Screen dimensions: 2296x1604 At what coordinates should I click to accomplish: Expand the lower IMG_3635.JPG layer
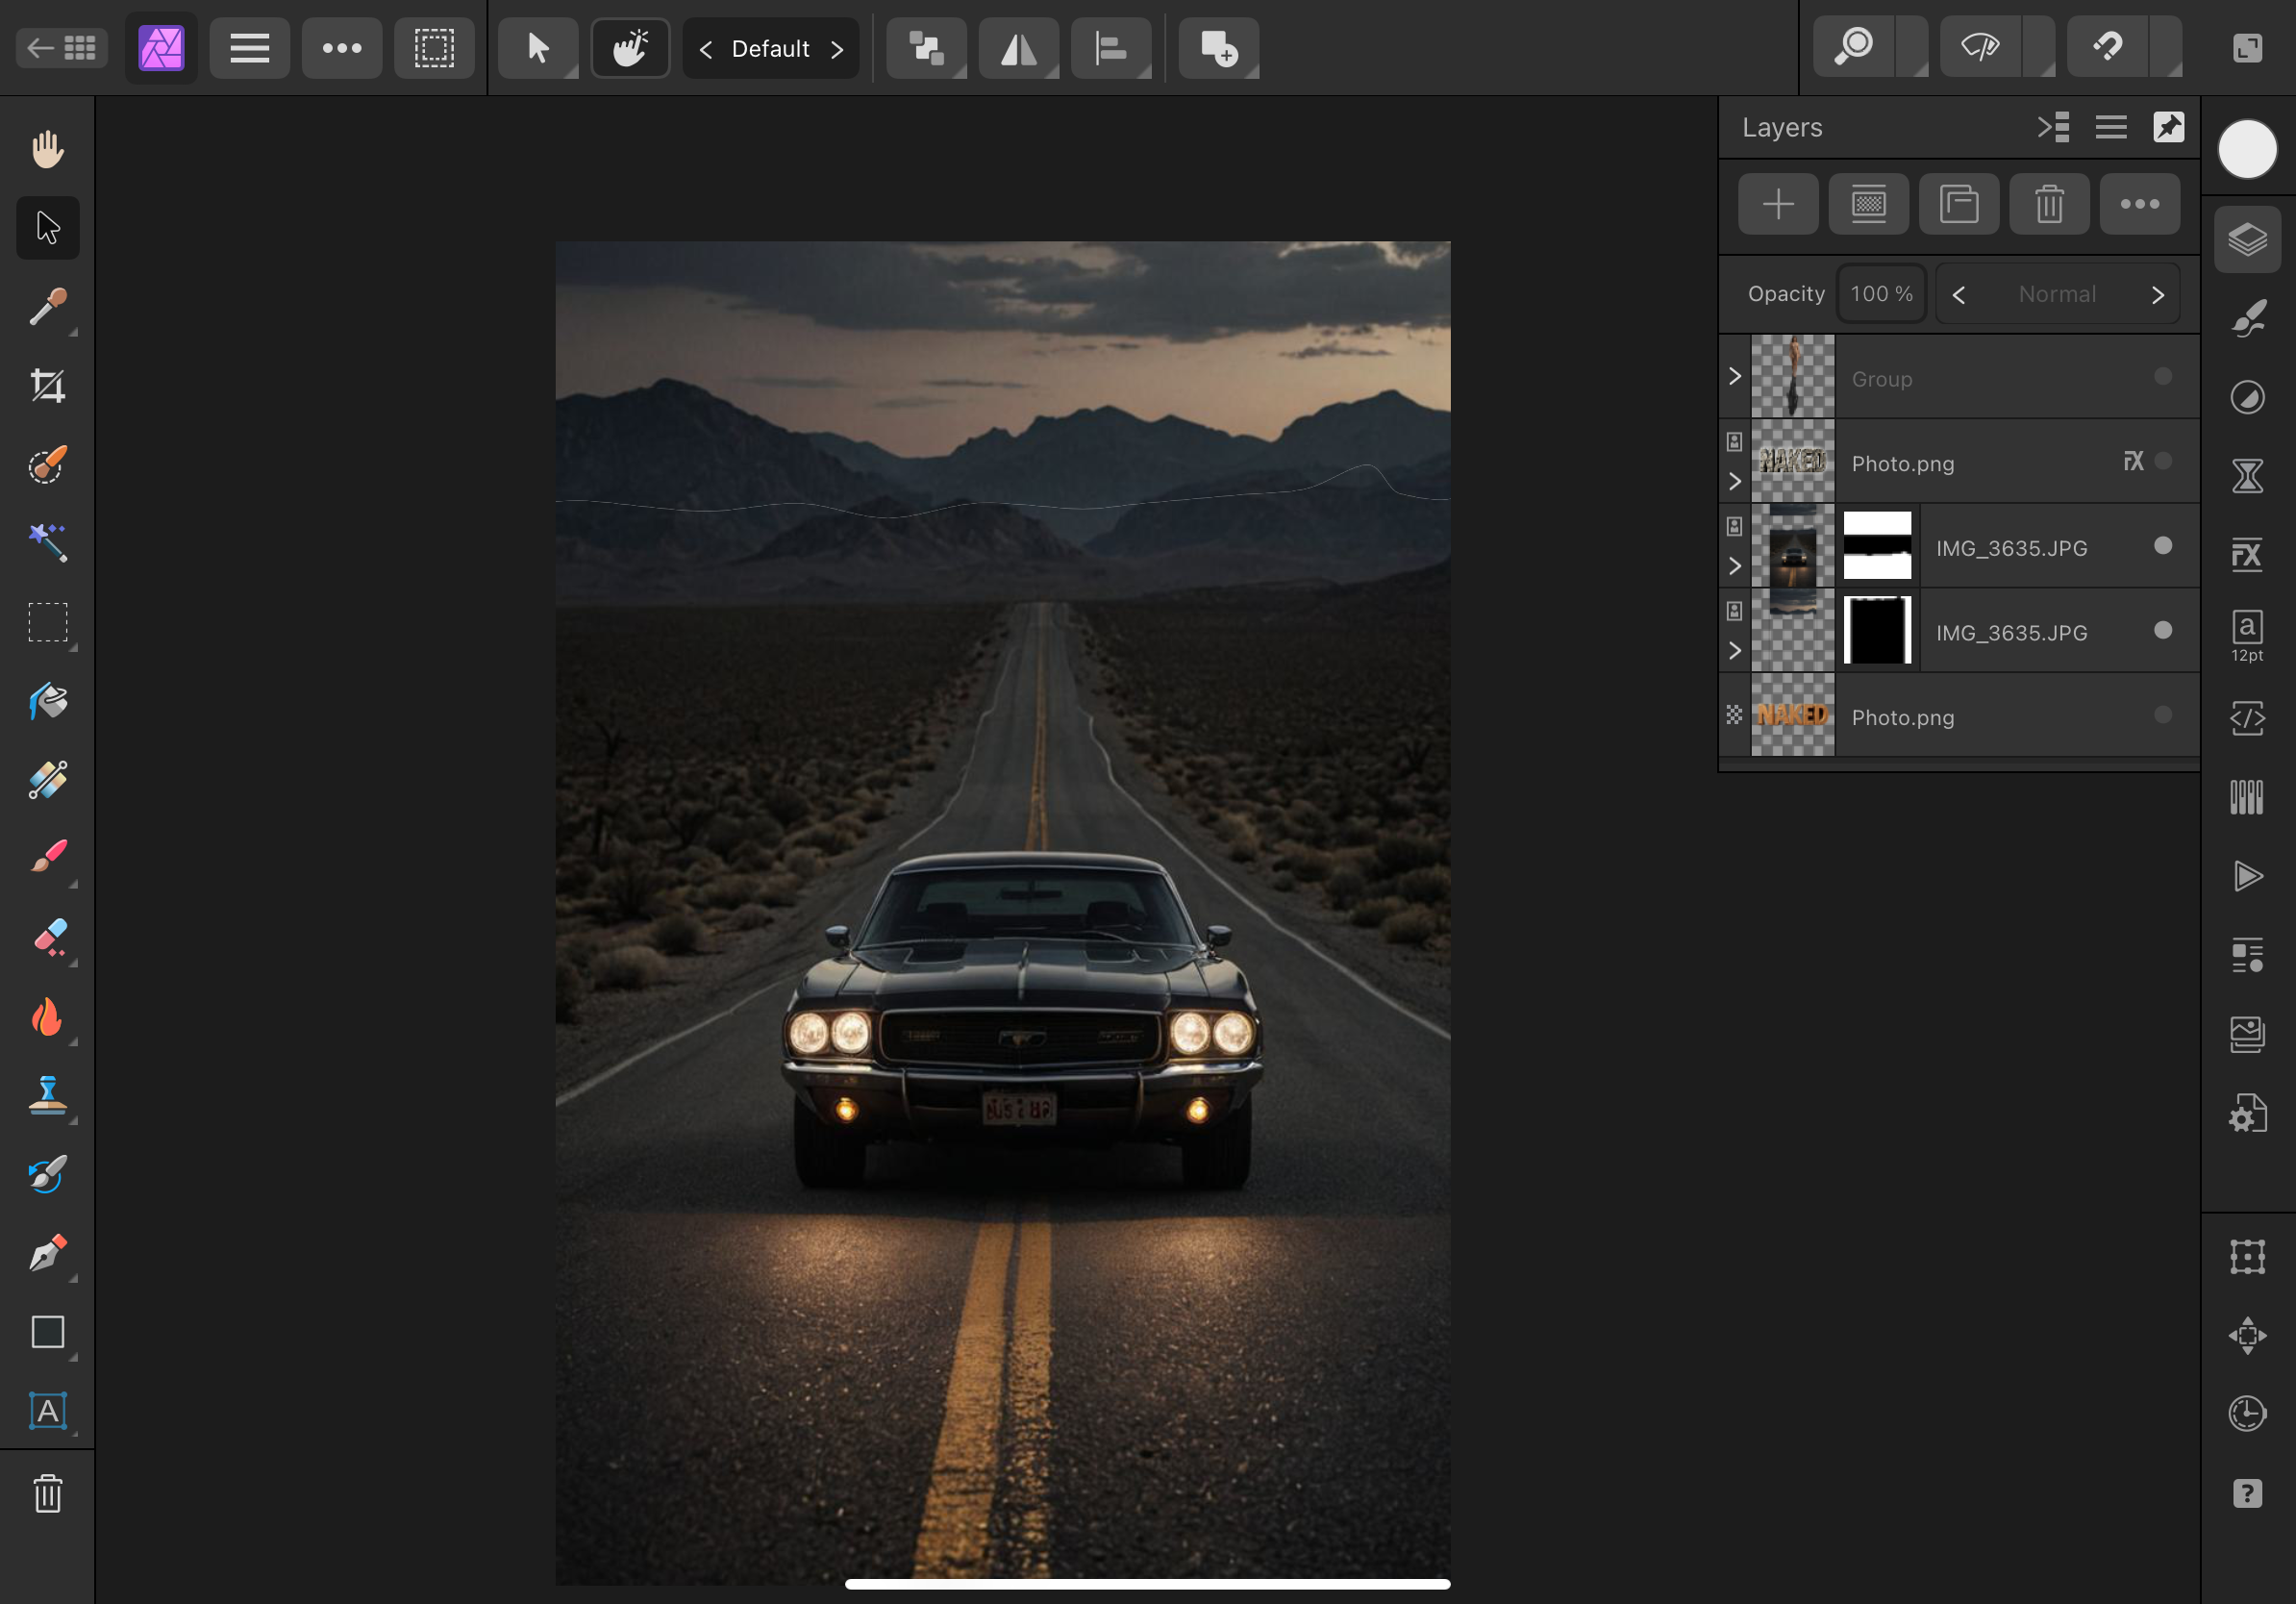pyautogui.click(x=1735, y=651)
